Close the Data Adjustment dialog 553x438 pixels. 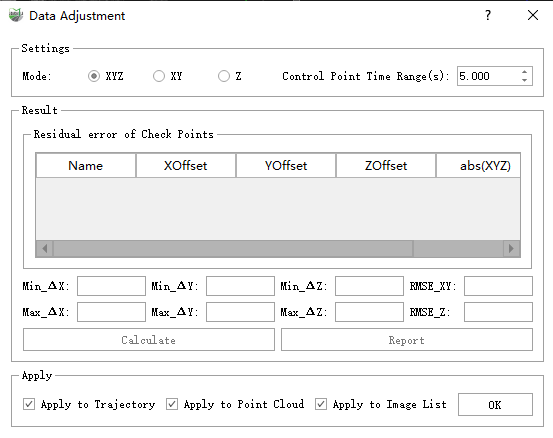tap(533, 15)
